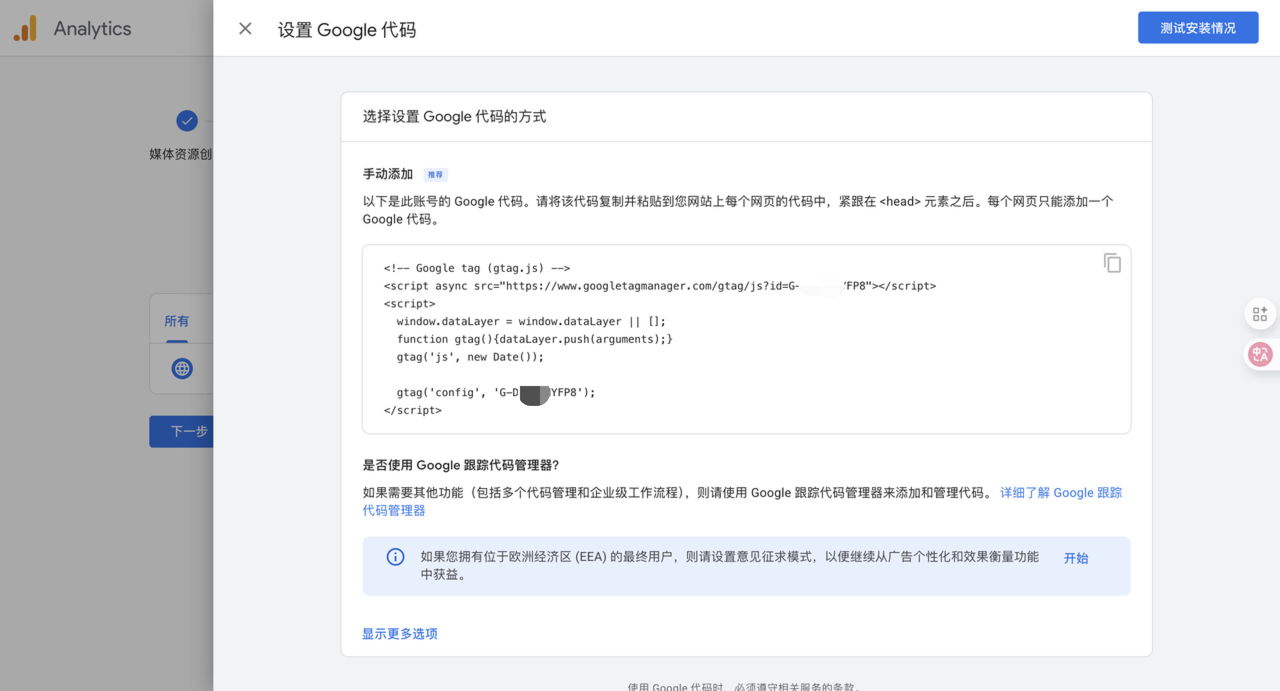Copy the Google tag code snippet
Image resolution: width=1280 pixels, height=691 pixels.
pos(1112,263)
